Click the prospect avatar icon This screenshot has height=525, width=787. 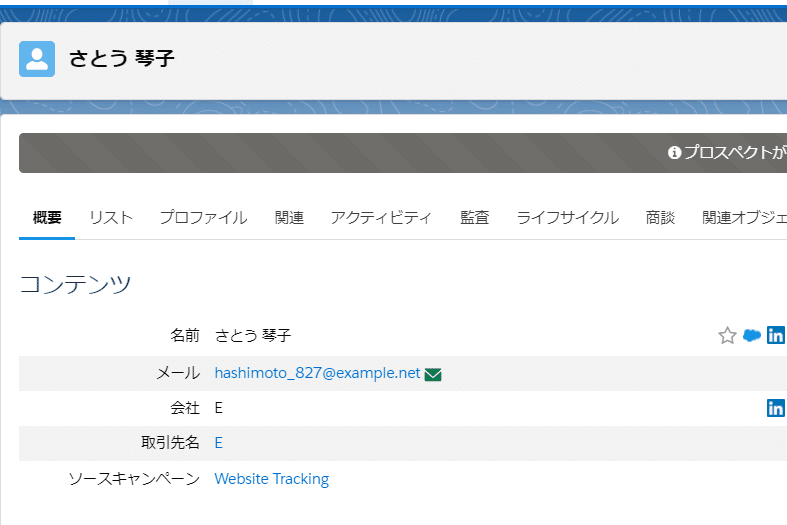pos(37,59)
